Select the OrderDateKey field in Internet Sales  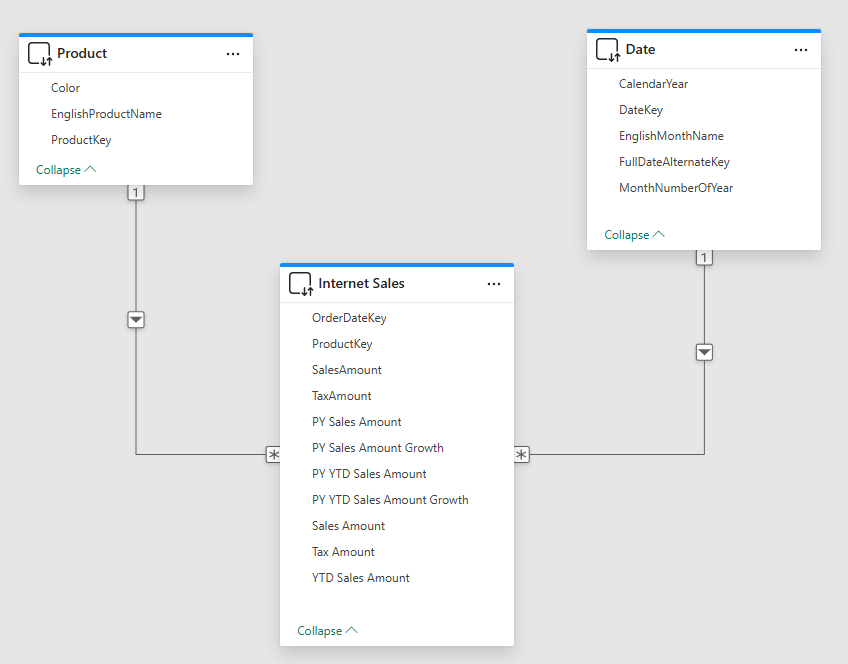coord(349,318)
